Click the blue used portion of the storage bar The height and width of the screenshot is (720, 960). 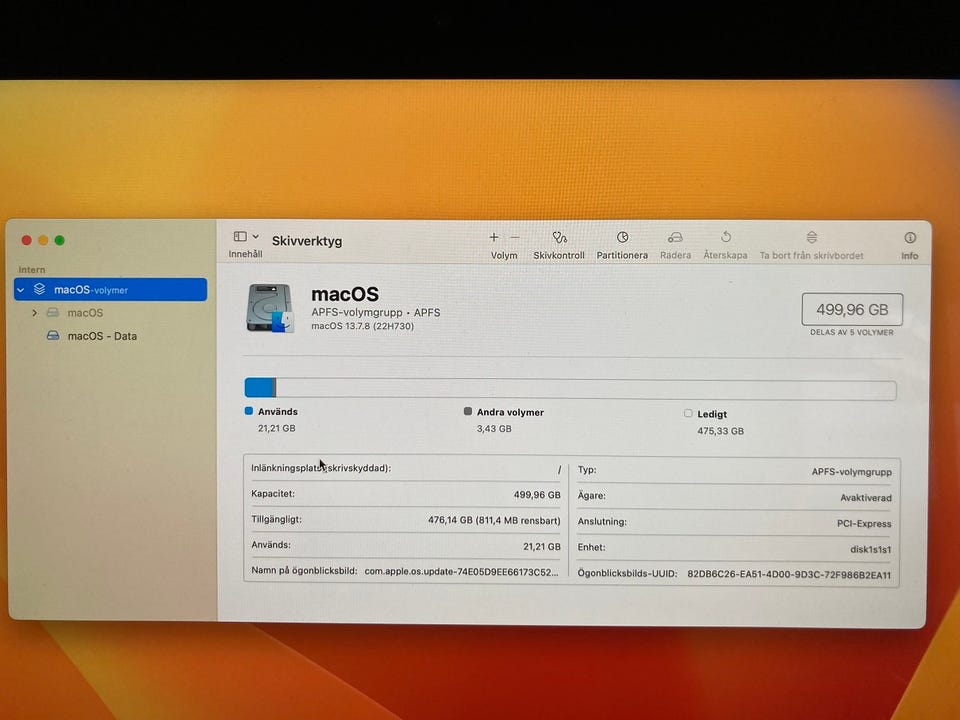[259, 388]
